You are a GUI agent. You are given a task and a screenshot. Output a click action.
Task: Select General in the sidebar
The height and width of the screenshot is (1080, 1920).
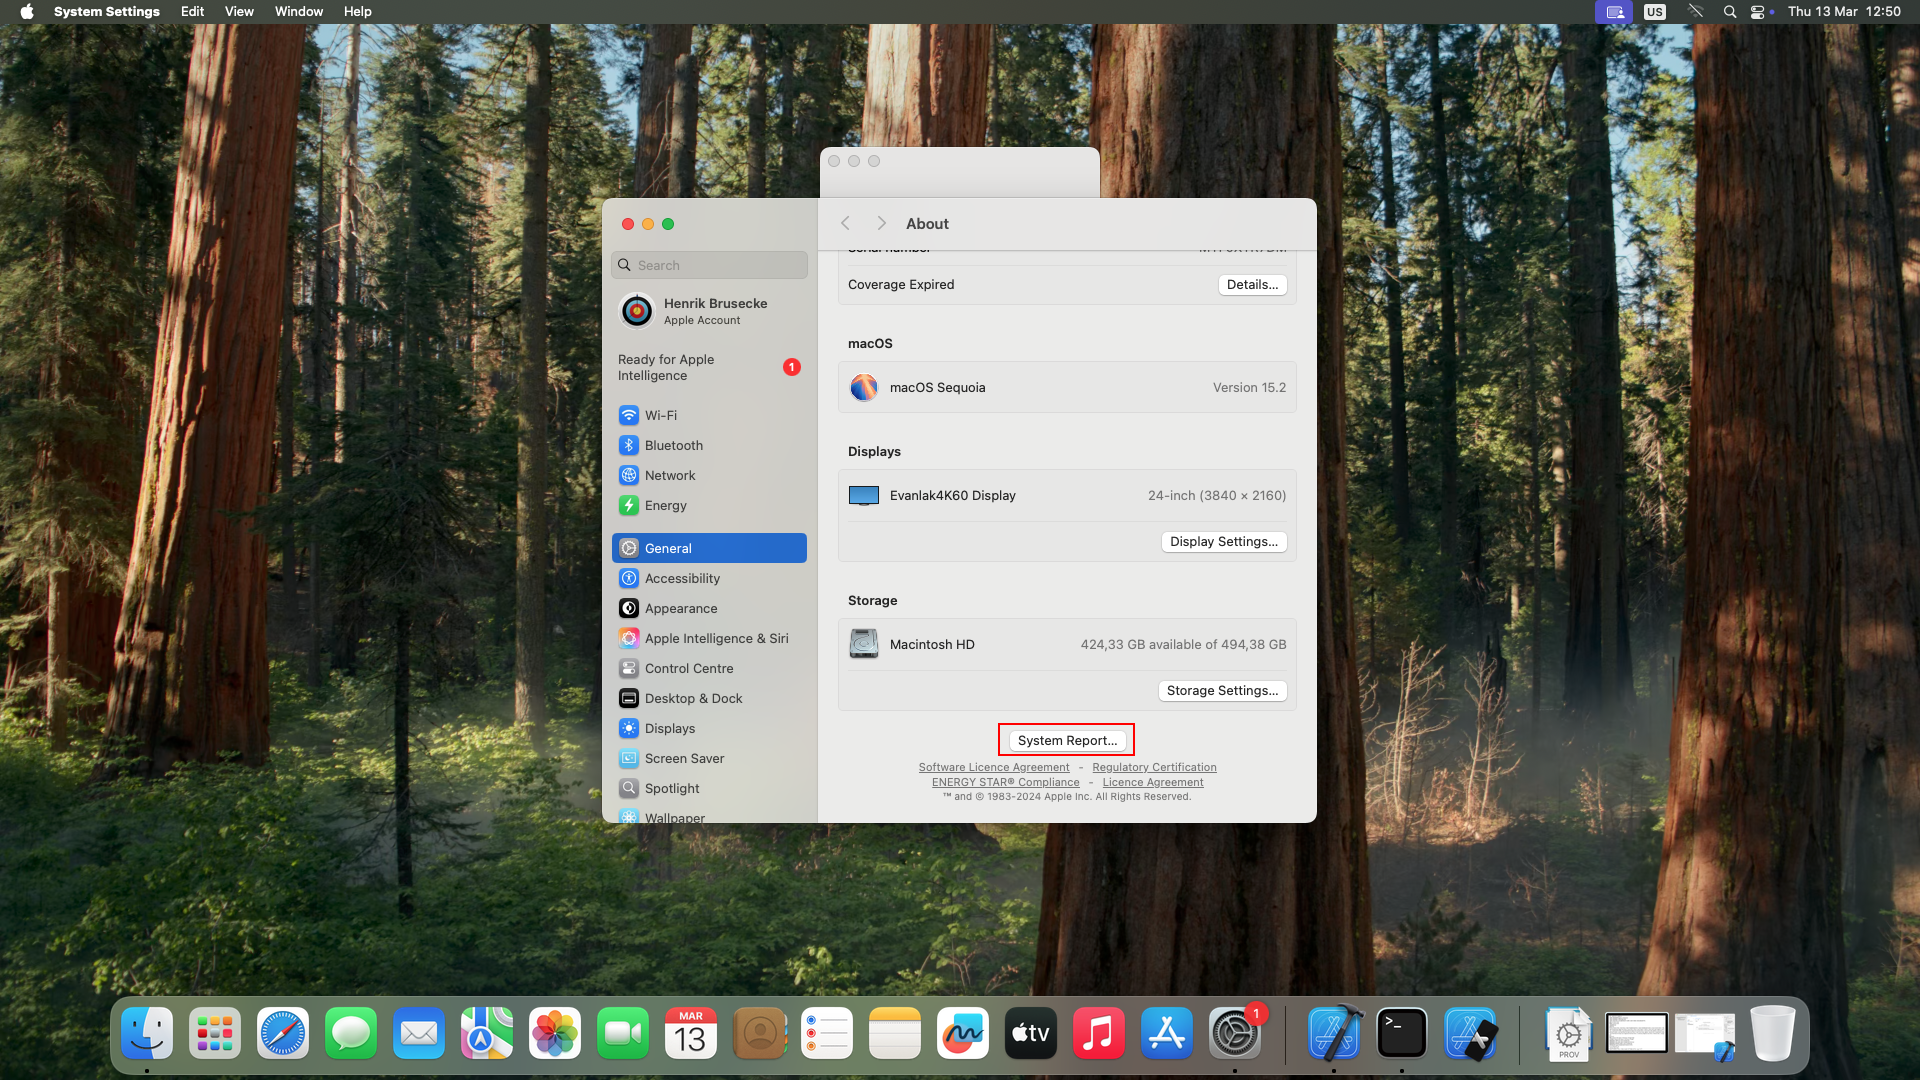(x=709, y=548)
